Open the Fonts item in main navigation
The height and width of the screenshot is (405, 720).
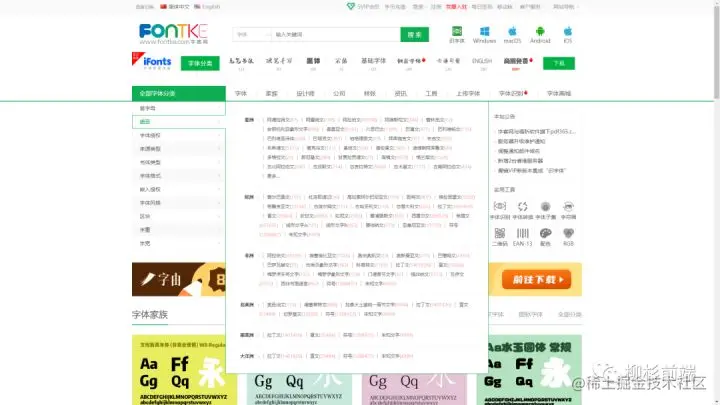point(241,93)
